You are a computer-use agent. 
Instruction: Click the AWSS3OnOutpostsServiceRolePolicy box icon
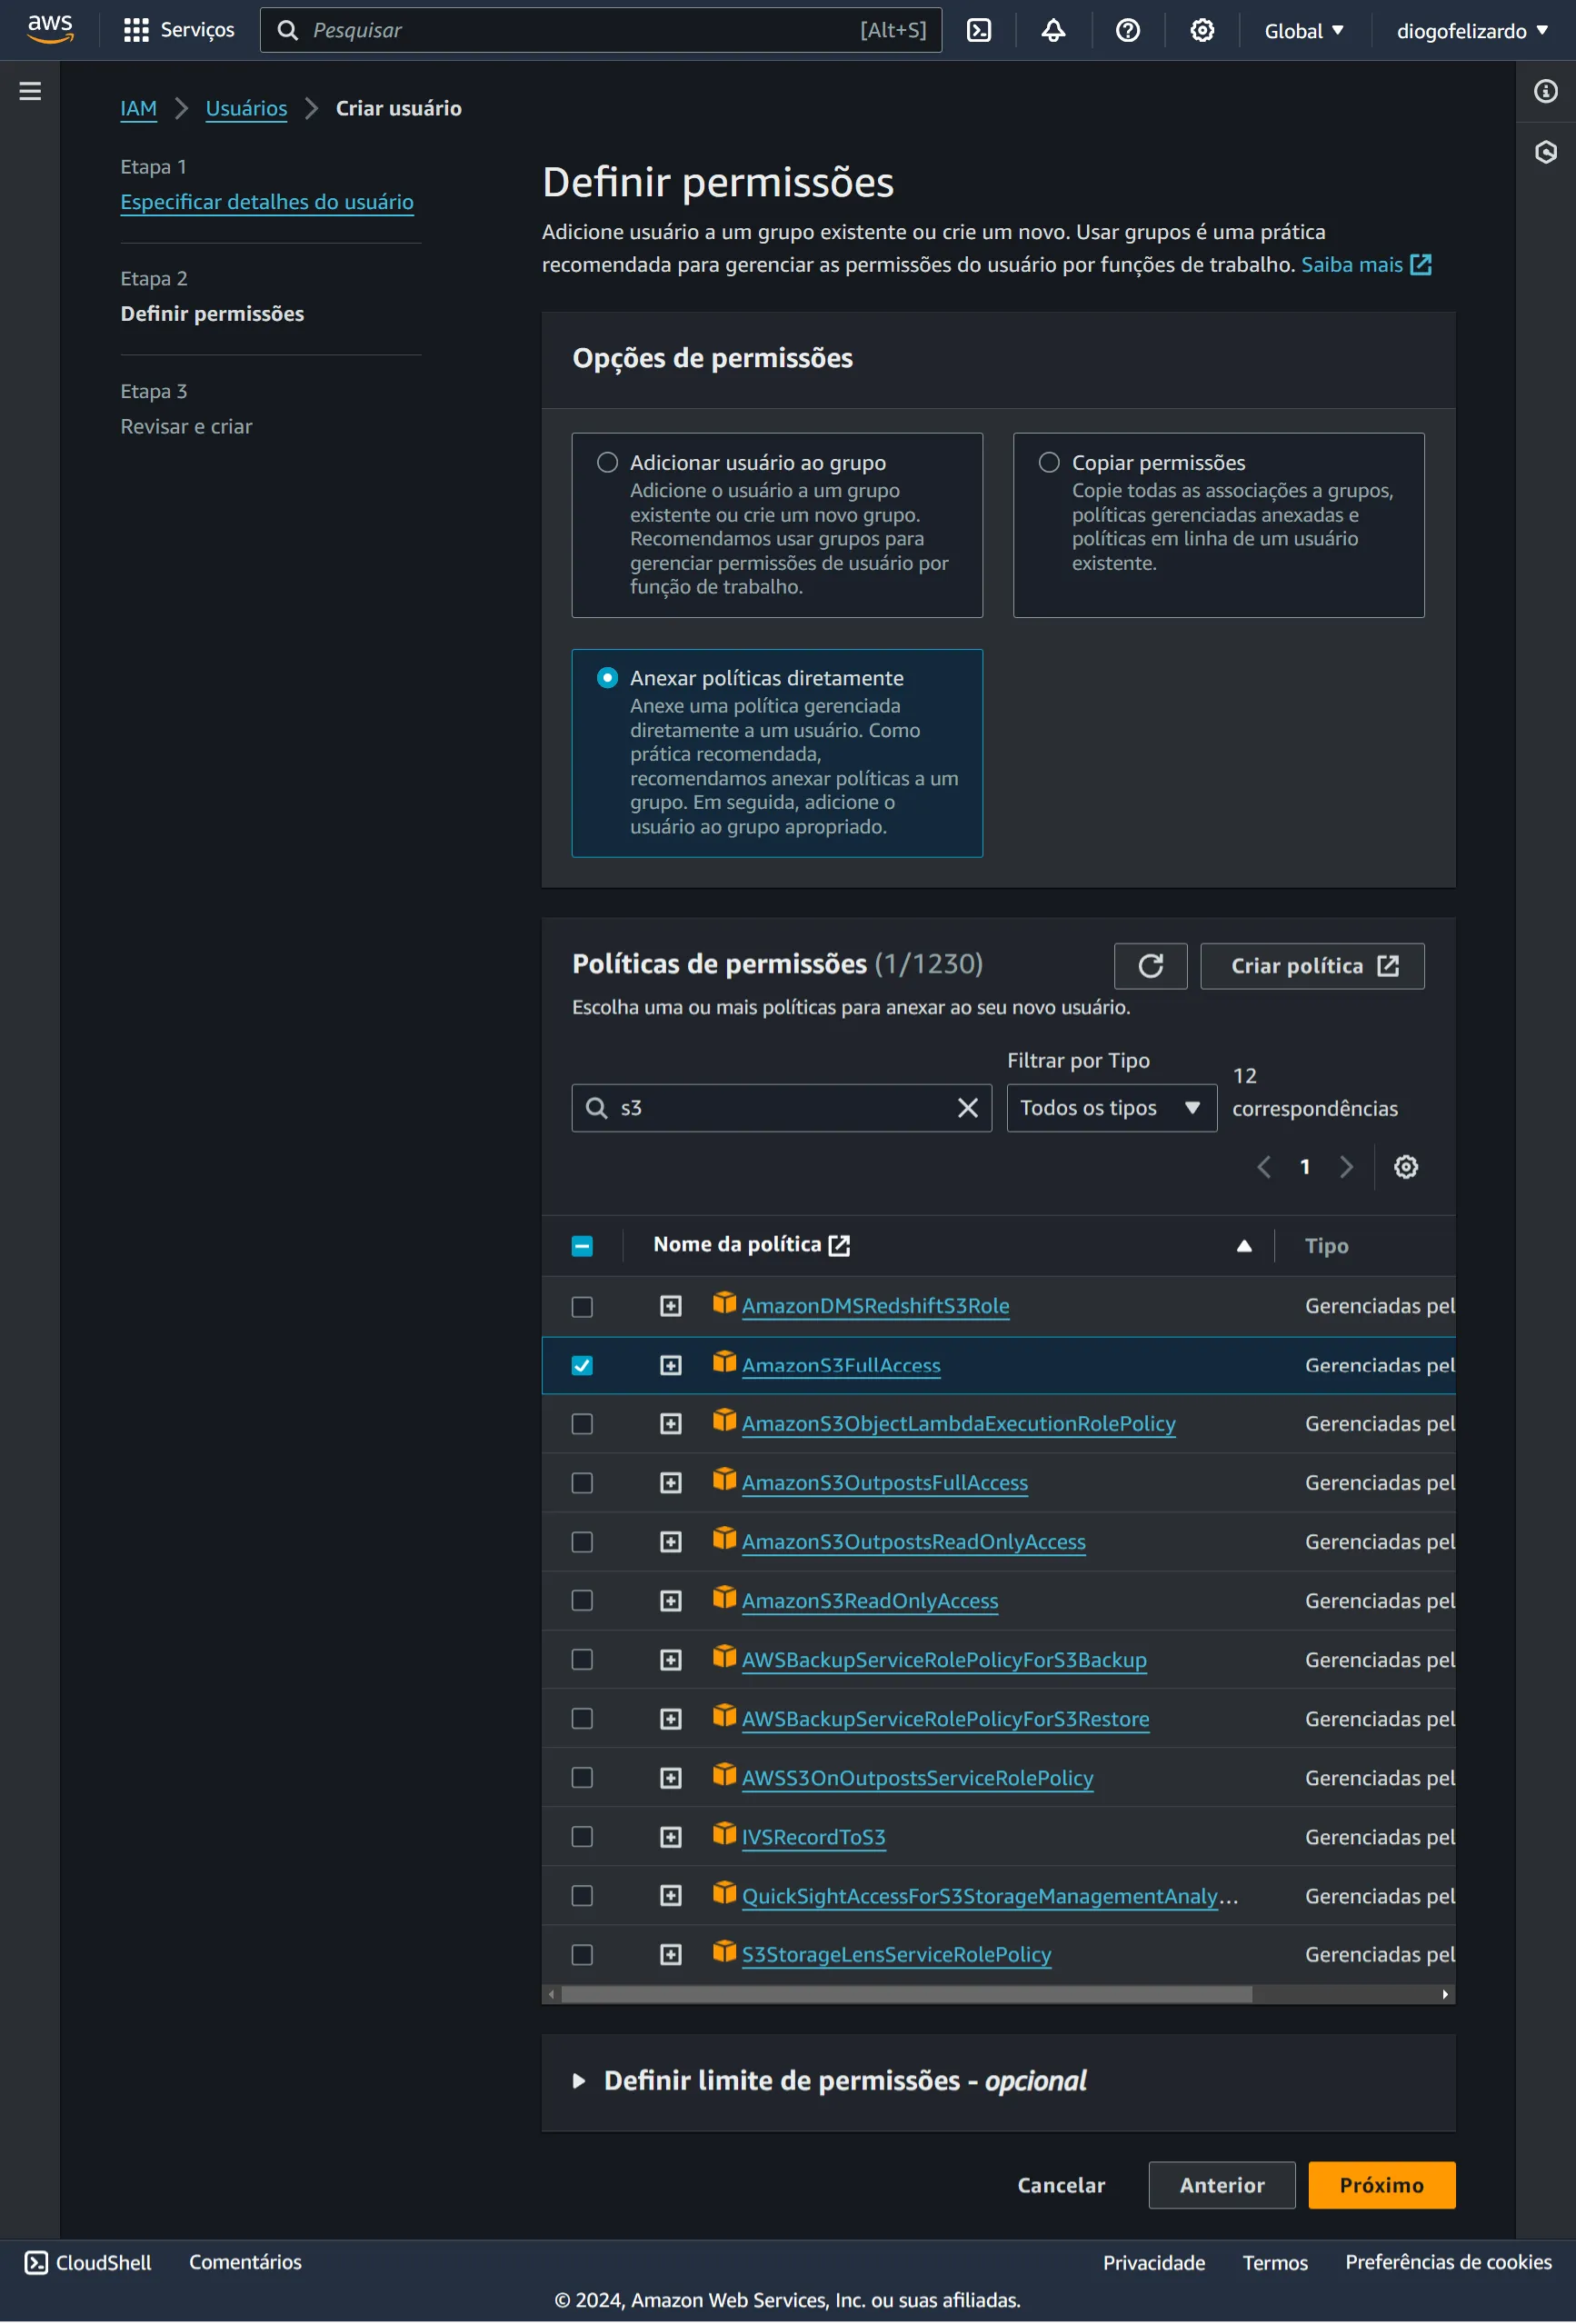point(724,1774)
